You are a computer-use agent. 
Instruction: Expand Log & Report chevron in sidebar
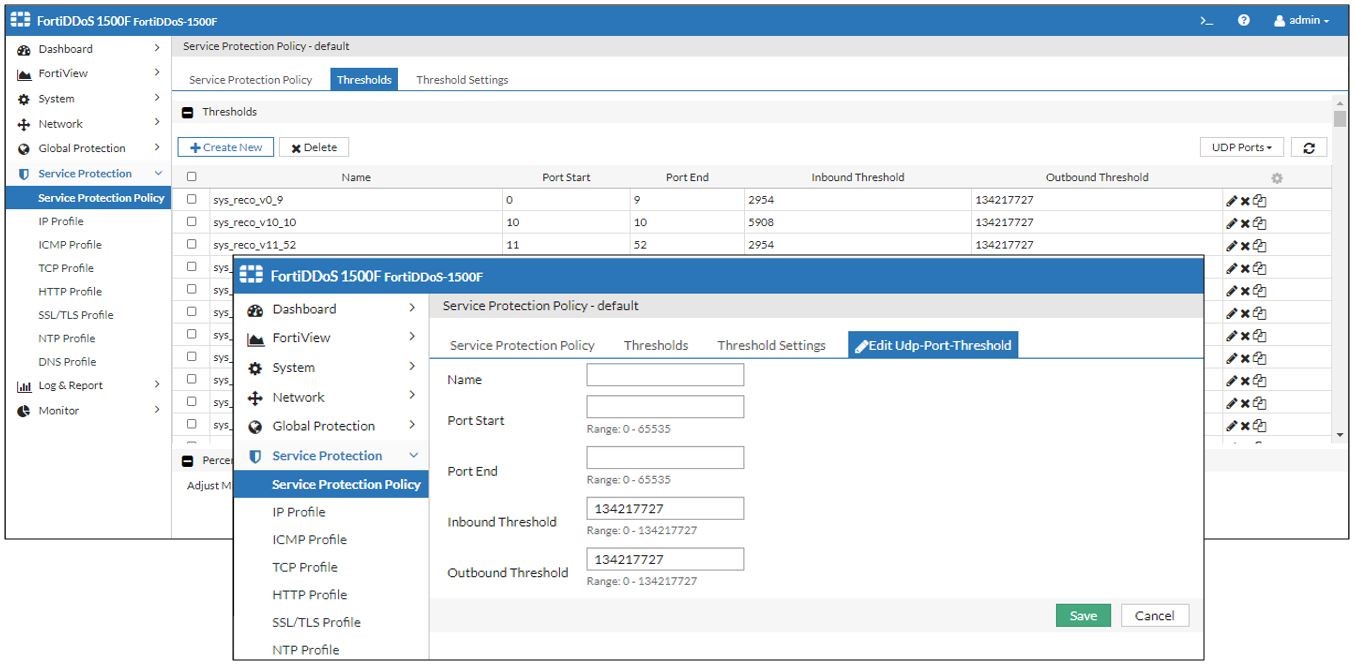click(x=157, y=385)
